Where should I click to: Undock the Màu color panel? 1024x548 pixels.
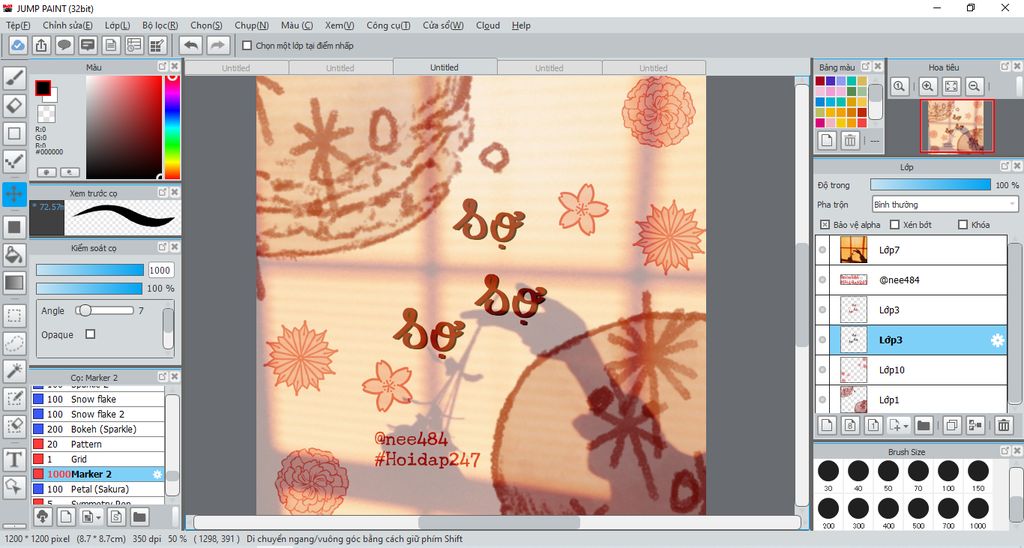[x=163, y=67]
